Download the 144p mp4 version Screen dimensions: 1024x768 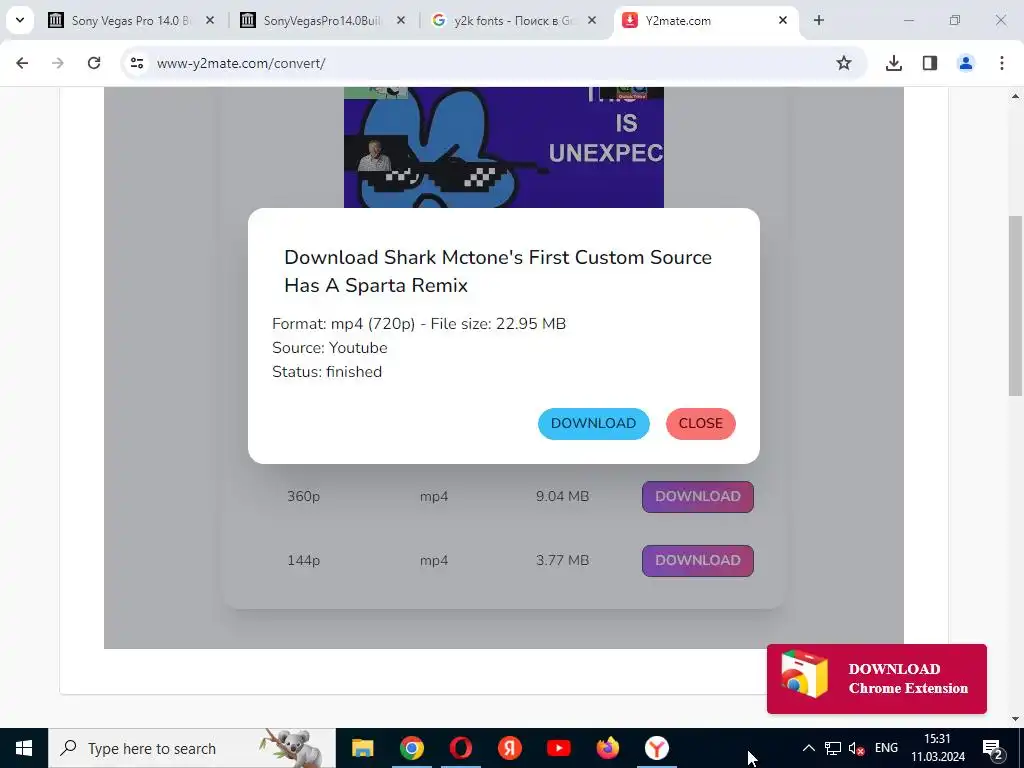[697, 560]
